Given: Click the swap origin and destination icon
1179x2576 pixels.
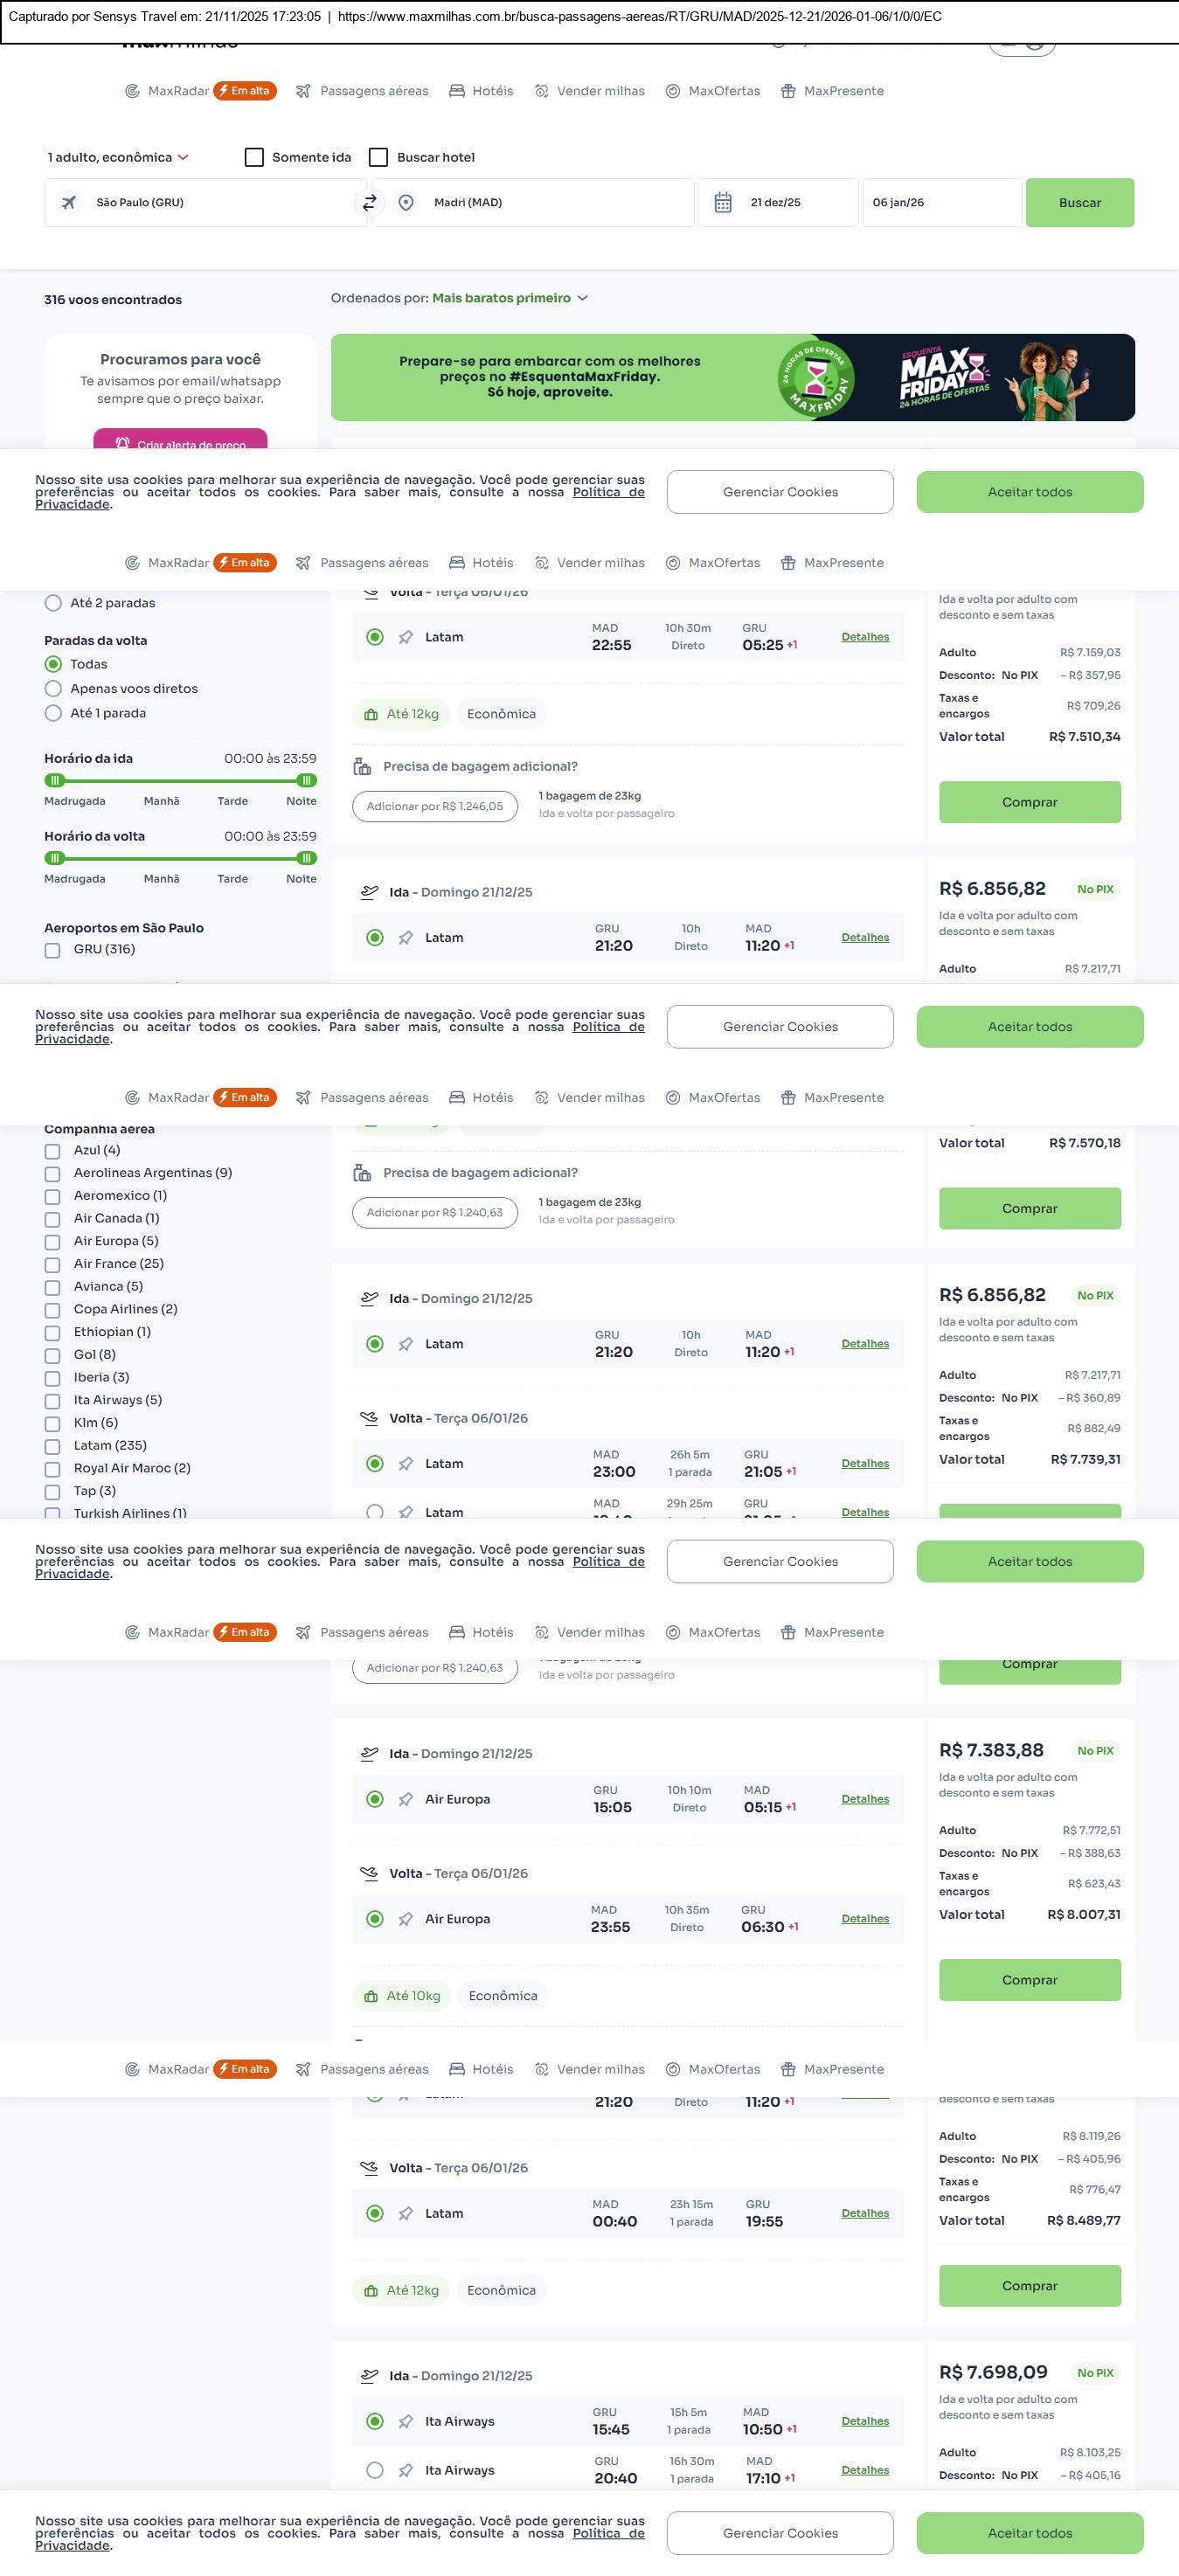Looking at the screenshot, I should tap(369, 203).
